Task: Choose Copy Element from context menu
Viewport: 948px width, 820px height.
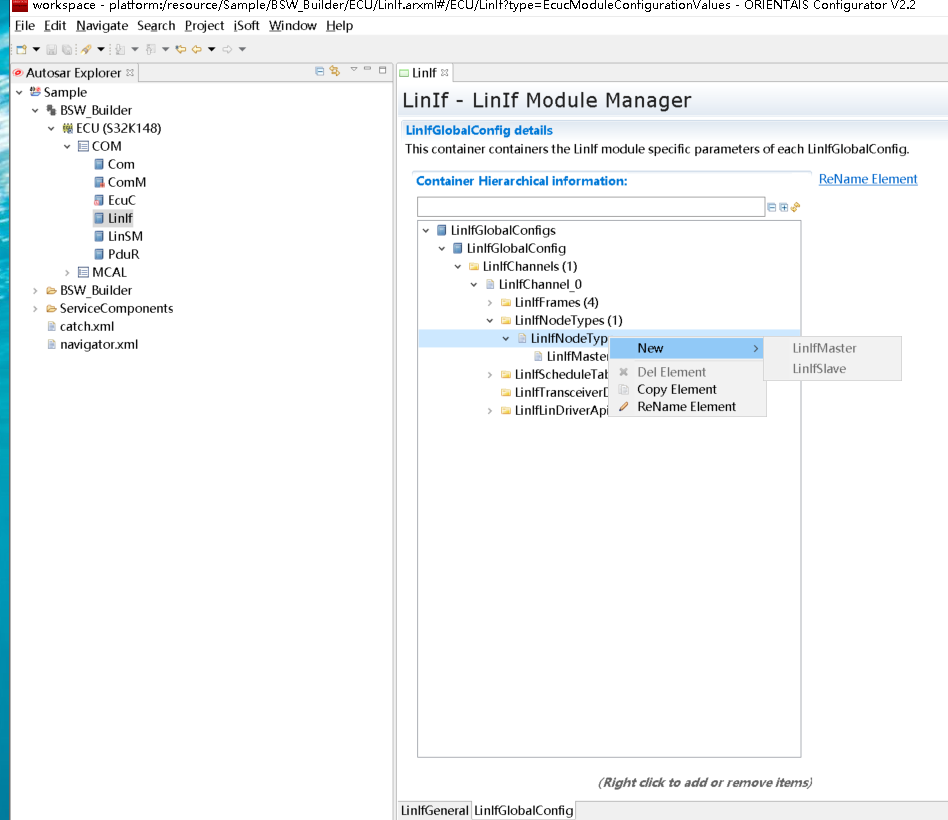Action: pos(676,389)
